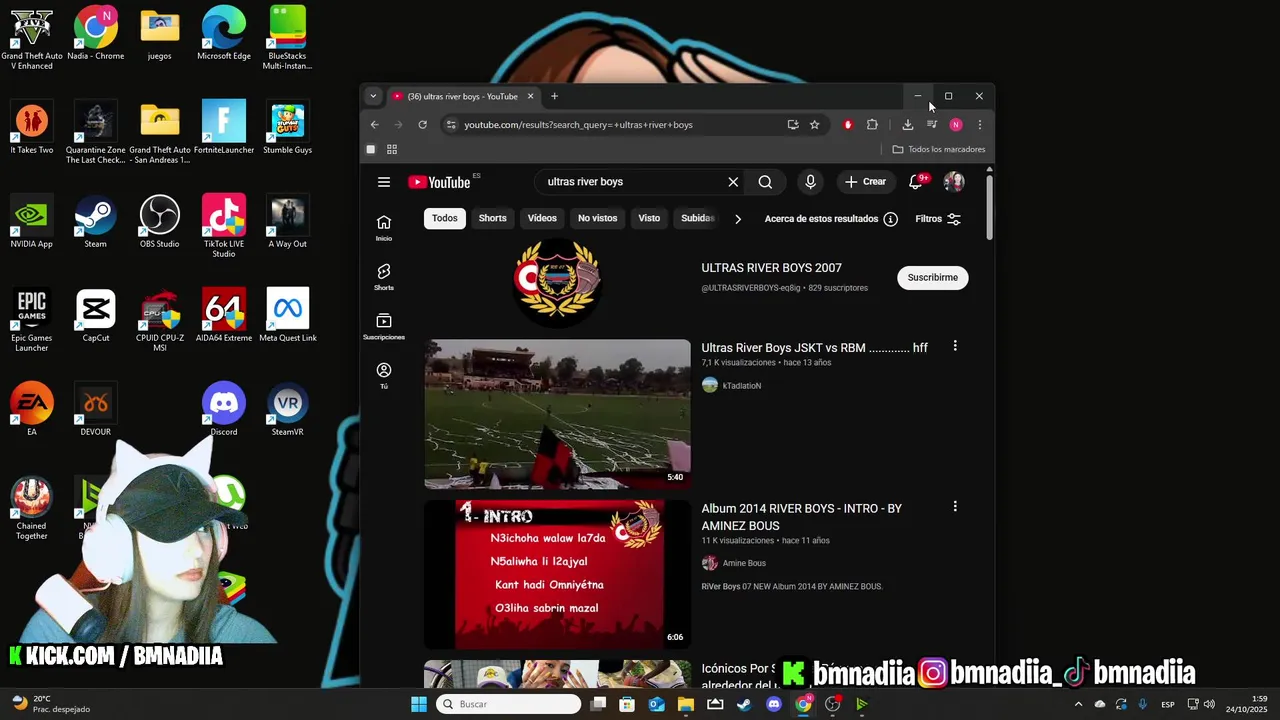Go back in Chrome history

(x=374, y=125)
